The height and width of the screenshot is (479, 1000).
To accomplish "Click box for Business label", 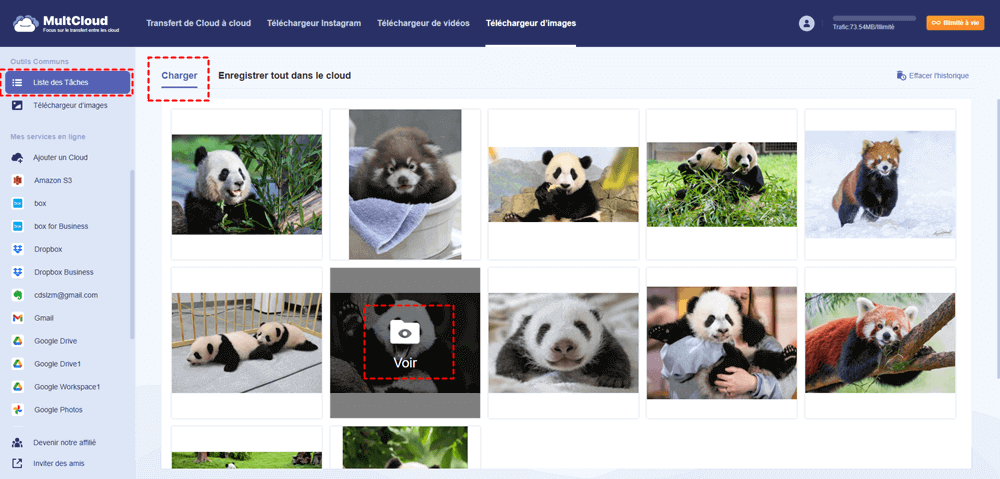I will pos(61,226).
